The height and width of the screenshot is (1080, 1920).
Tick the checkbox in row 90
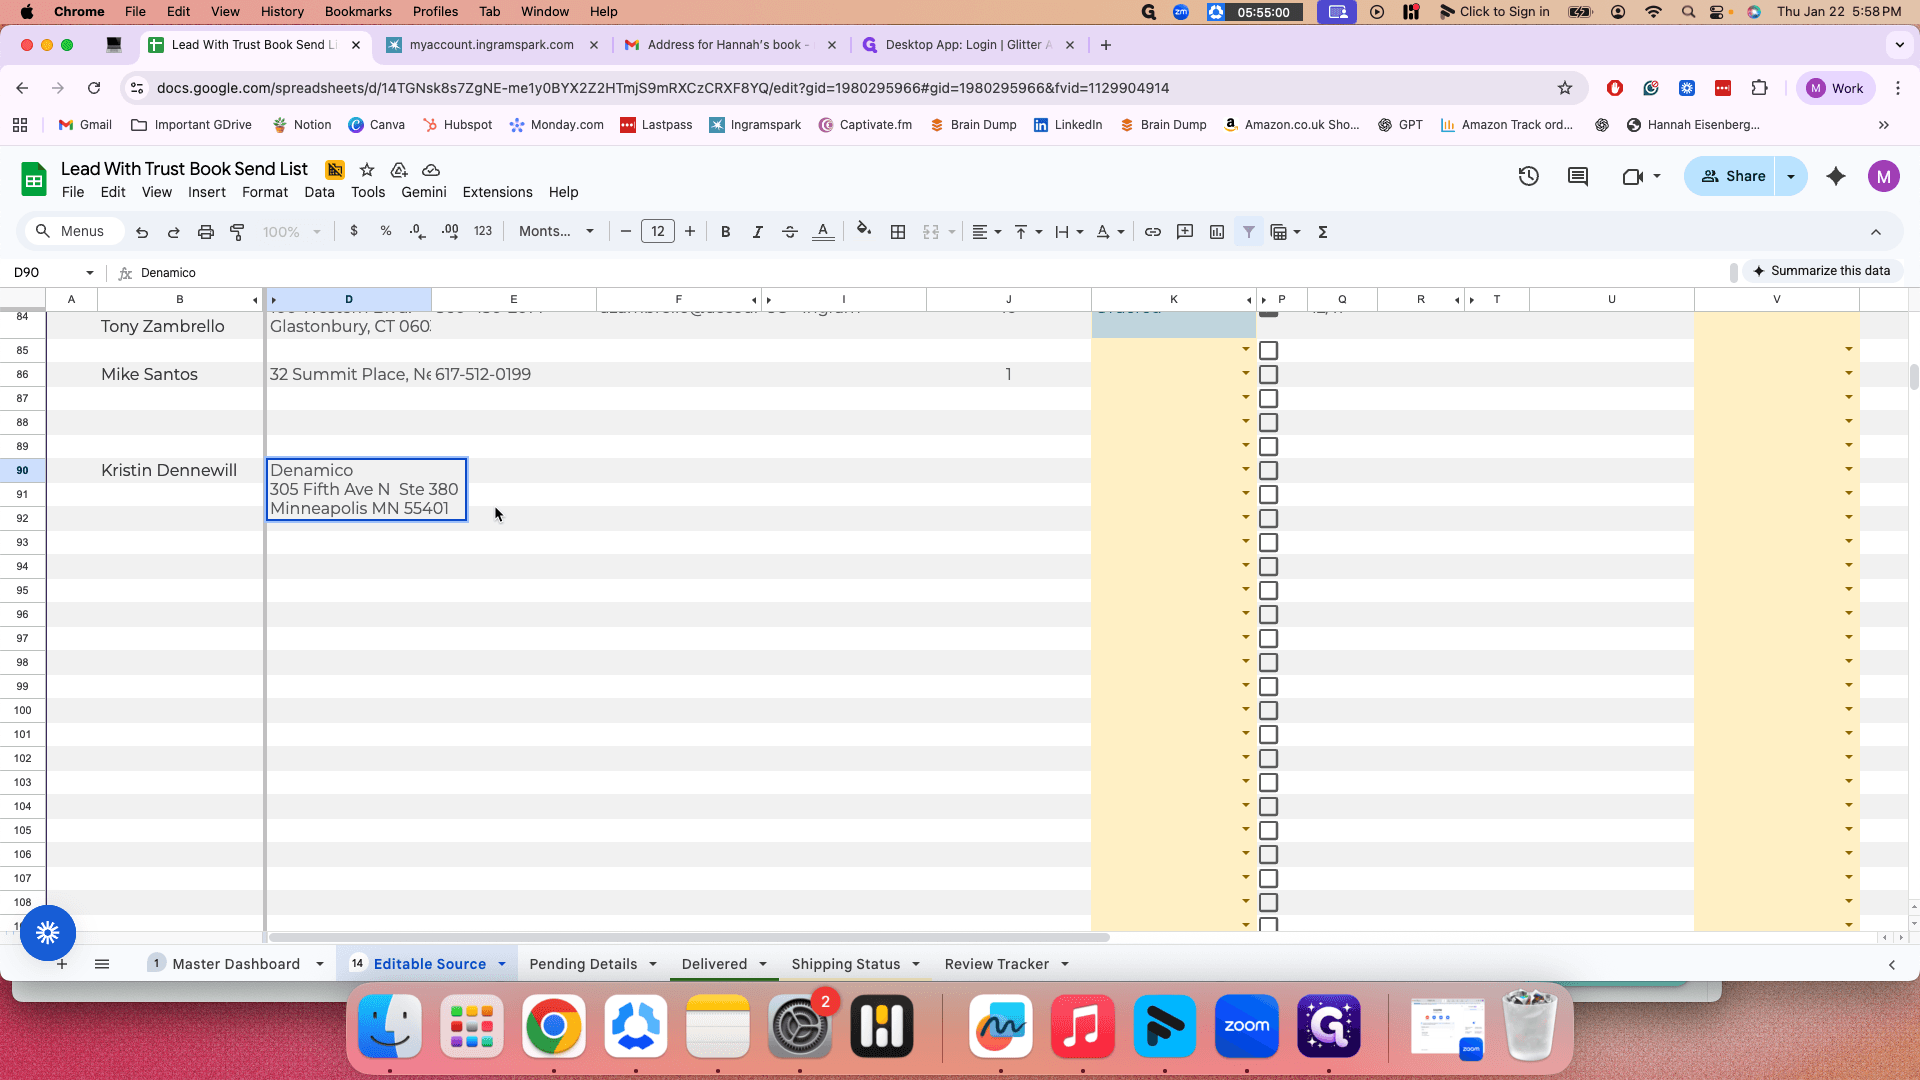[x=1269, y=471]
